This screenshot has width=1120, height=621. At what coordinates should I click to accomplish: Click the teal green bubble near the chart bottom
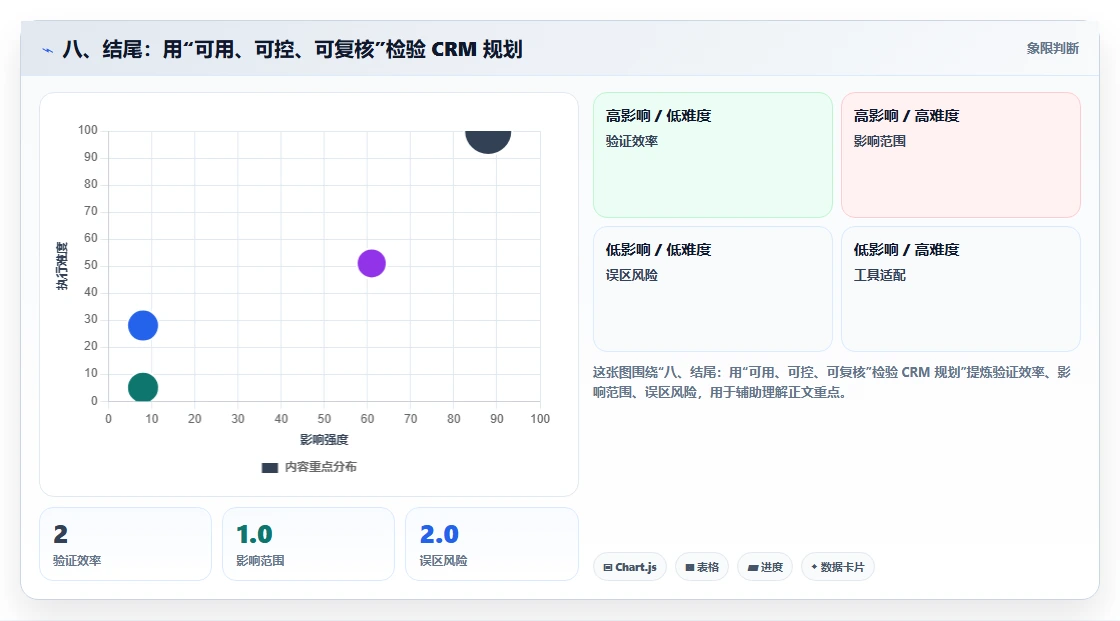pyautogui.click(x=143, y=387)
